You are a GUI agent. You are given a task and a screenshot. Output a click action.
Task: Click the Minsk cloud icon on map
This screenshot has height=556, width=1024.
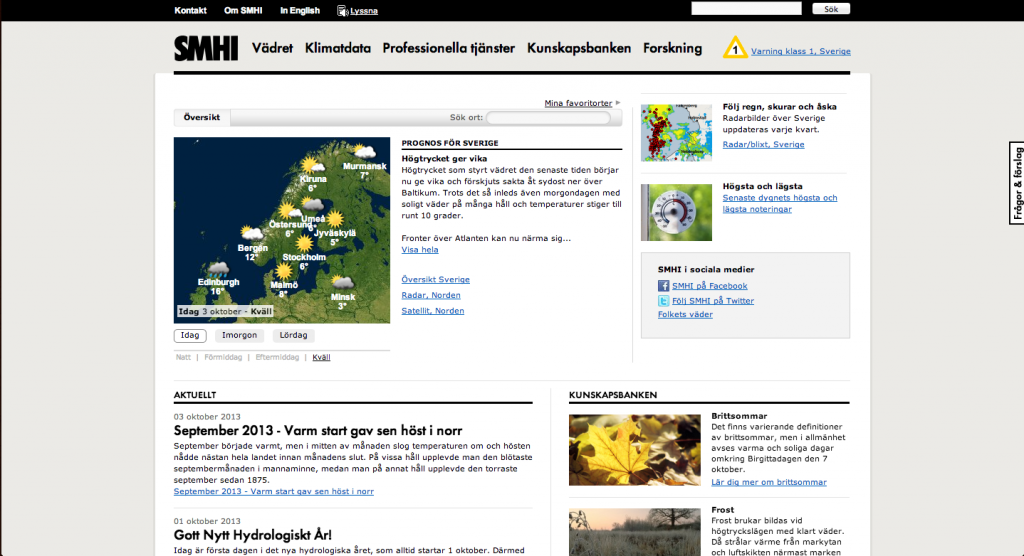342,283
